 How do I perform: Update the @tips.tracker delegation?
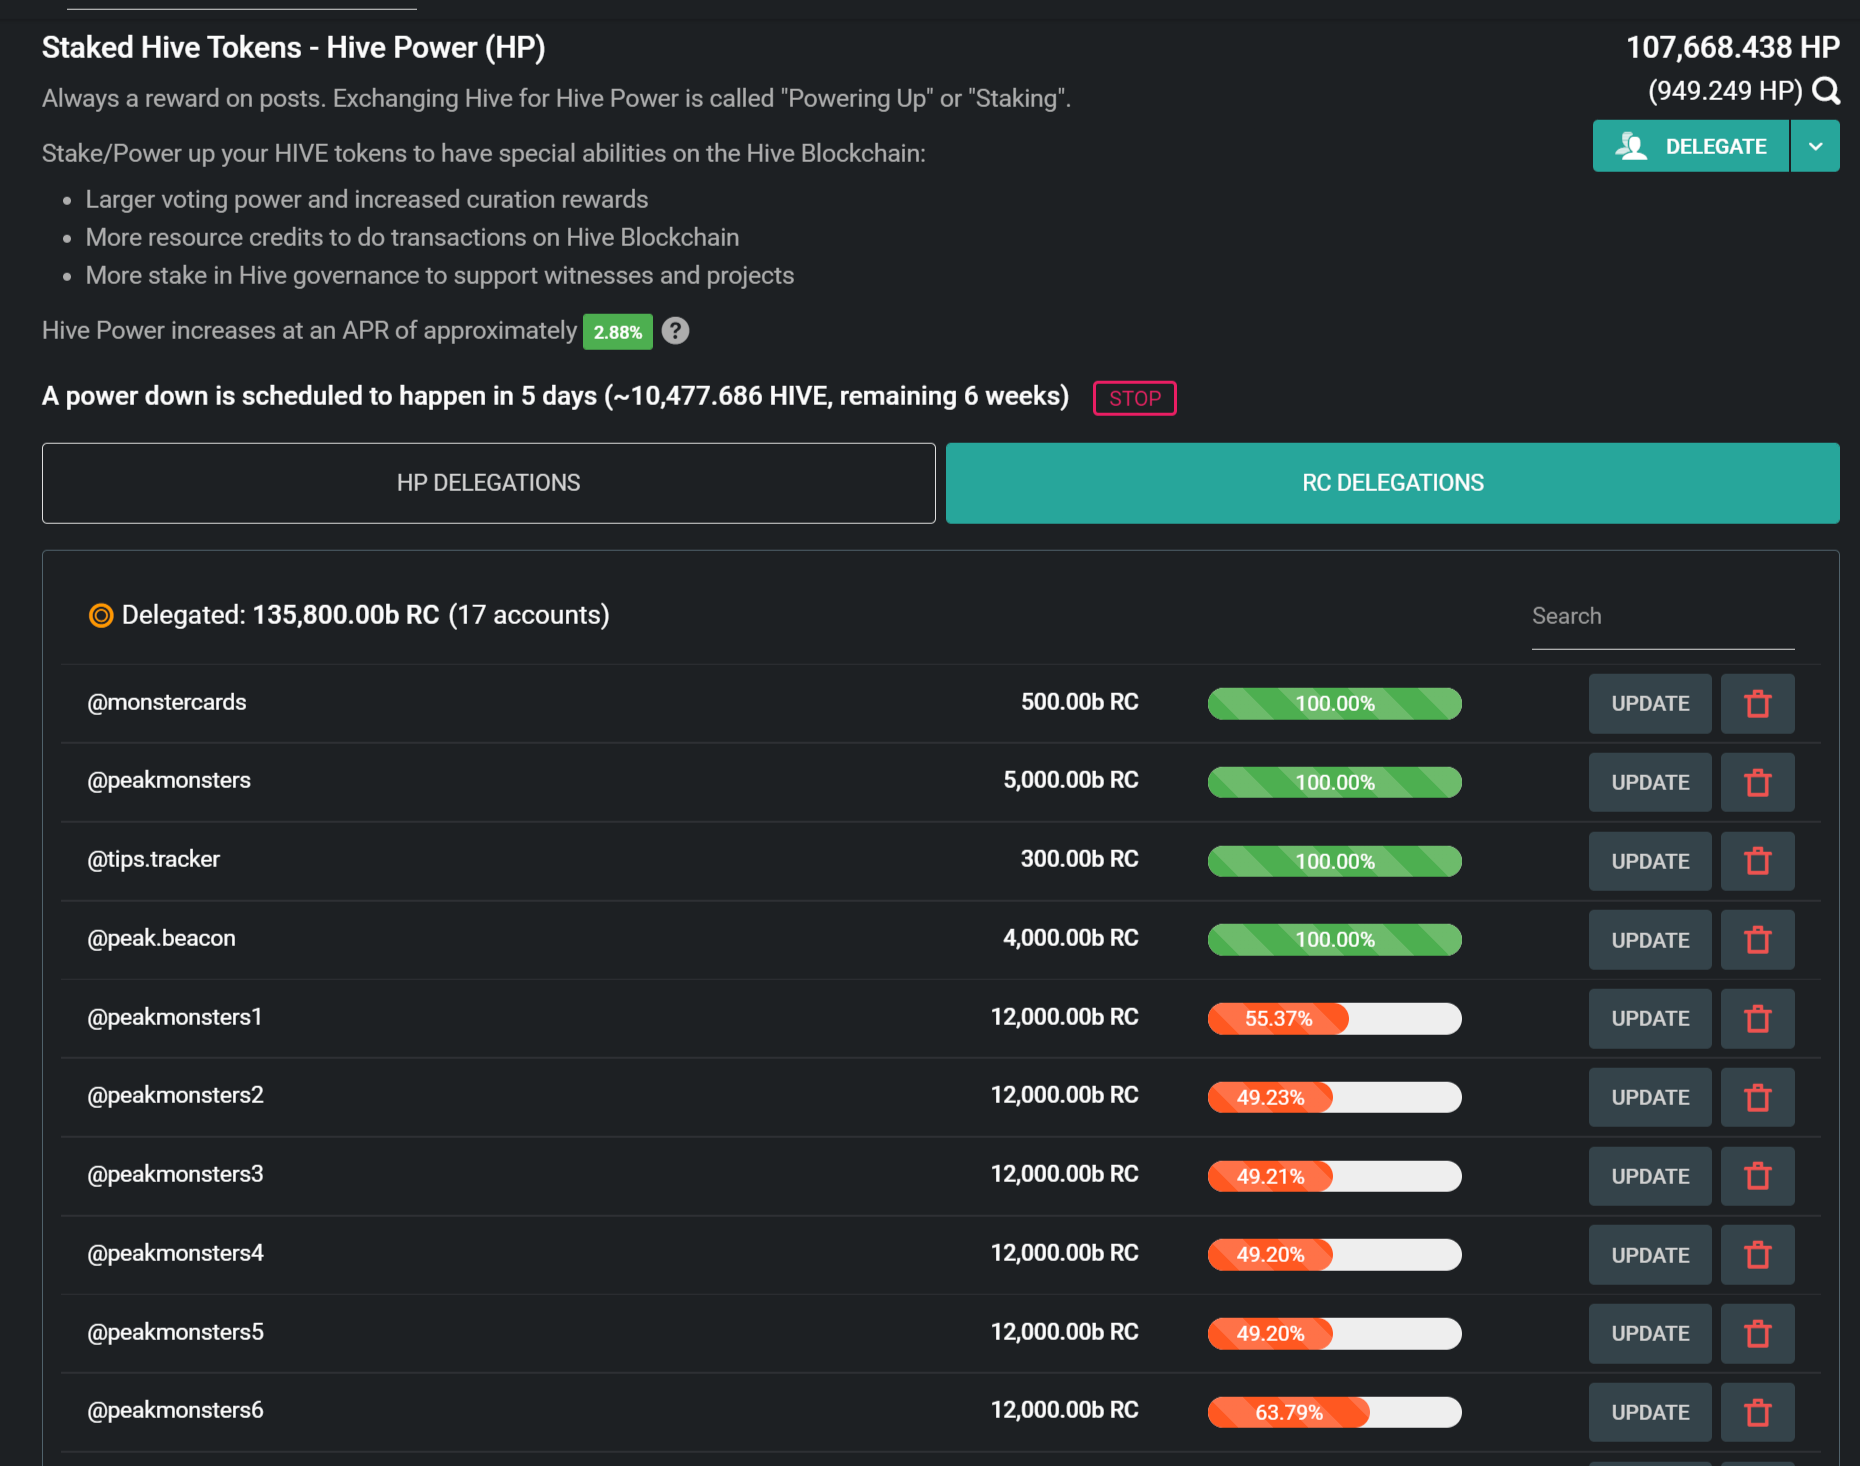[1650, 861]
